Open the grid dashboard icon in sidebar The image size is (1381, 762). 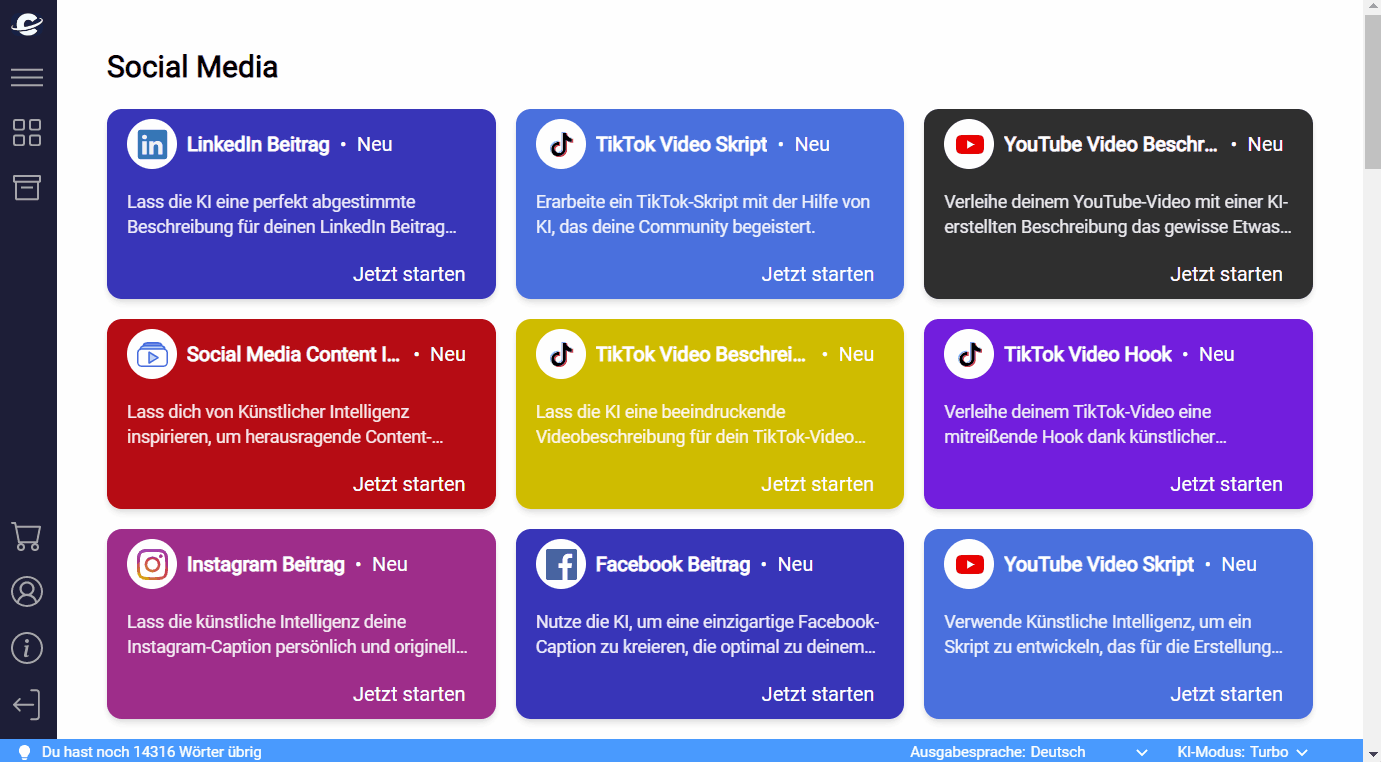coord(27,132)
